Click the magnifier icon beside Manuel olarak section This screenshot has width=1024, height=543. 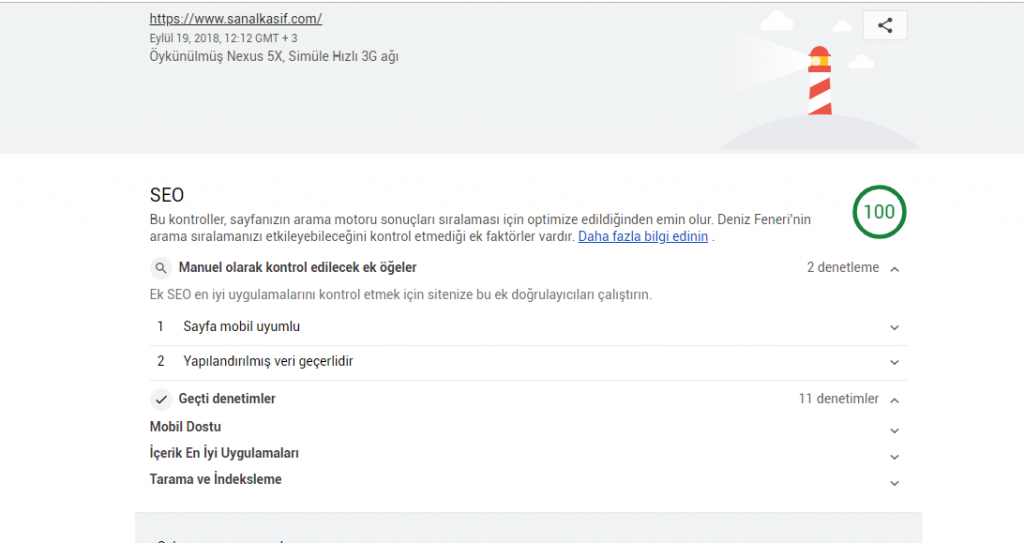pyautogui.click(x=160, y=268)
